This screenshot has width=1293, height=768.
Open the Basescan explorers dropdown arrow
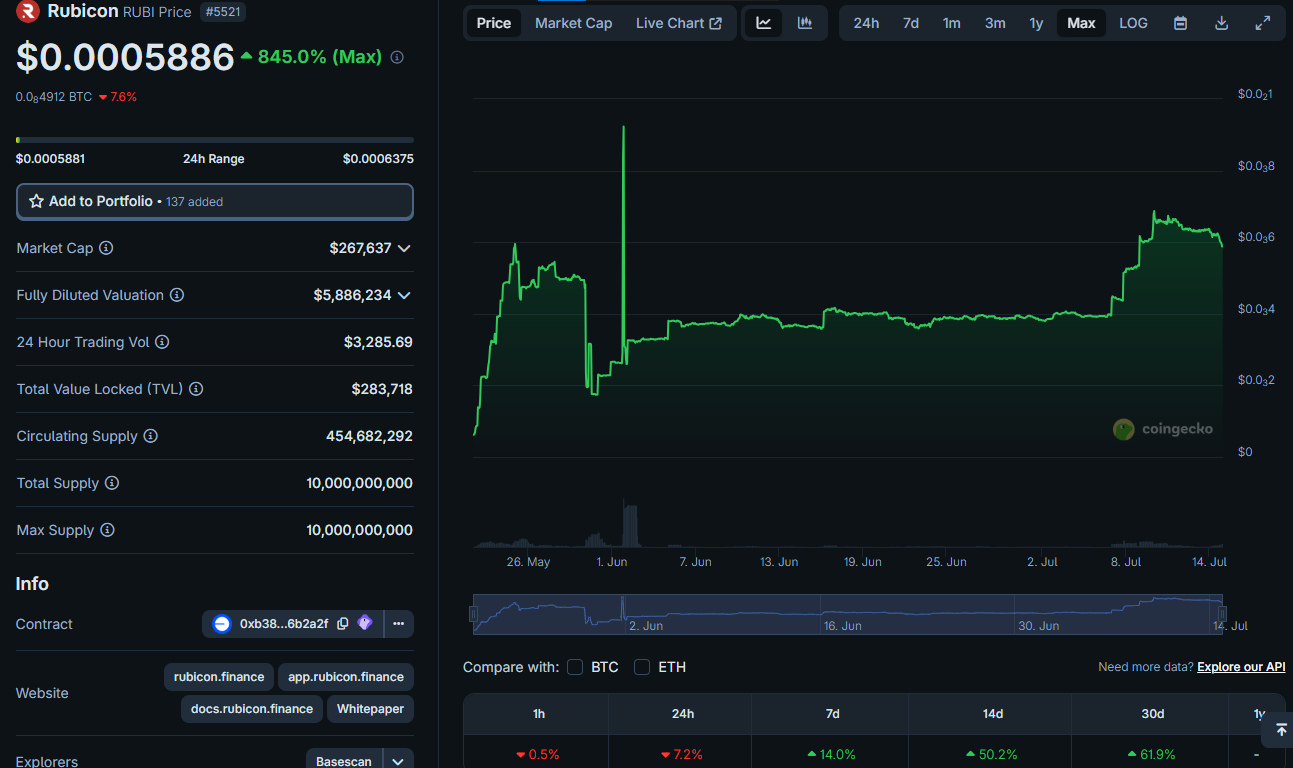click(x=398, y=761)
